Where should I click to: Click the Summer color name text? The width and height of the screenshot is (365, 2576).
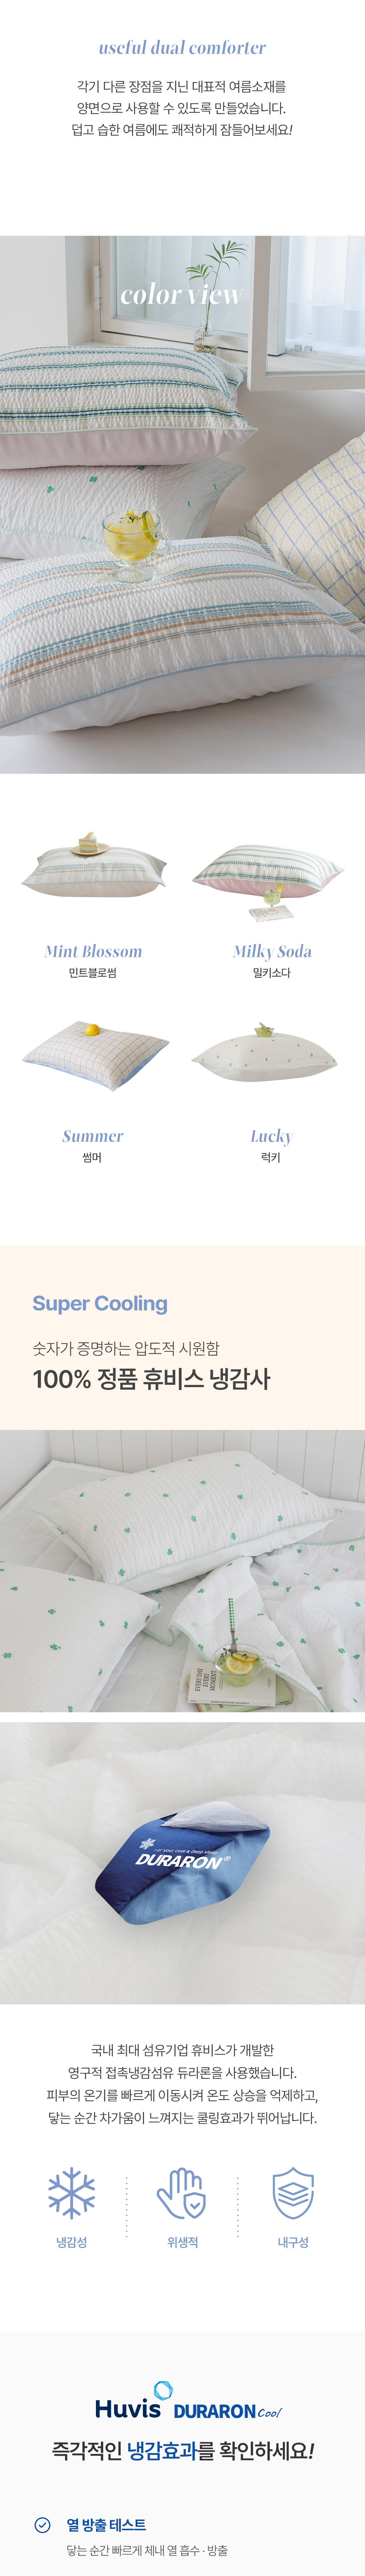click(93, 1136)
